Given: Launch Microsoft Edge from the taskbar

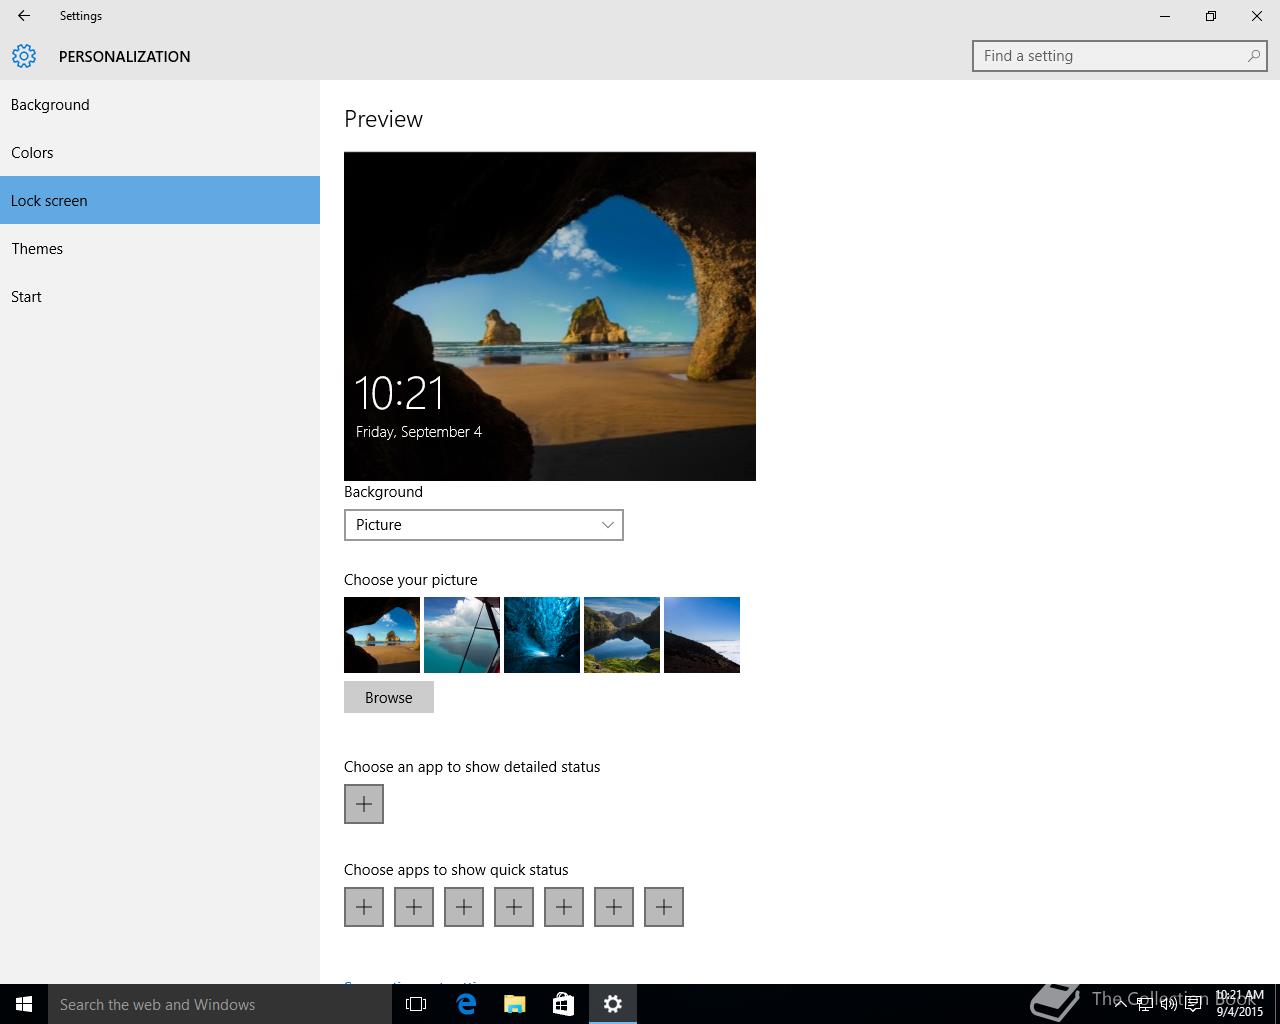Looking at the screenshot, I should [466, 1004].
